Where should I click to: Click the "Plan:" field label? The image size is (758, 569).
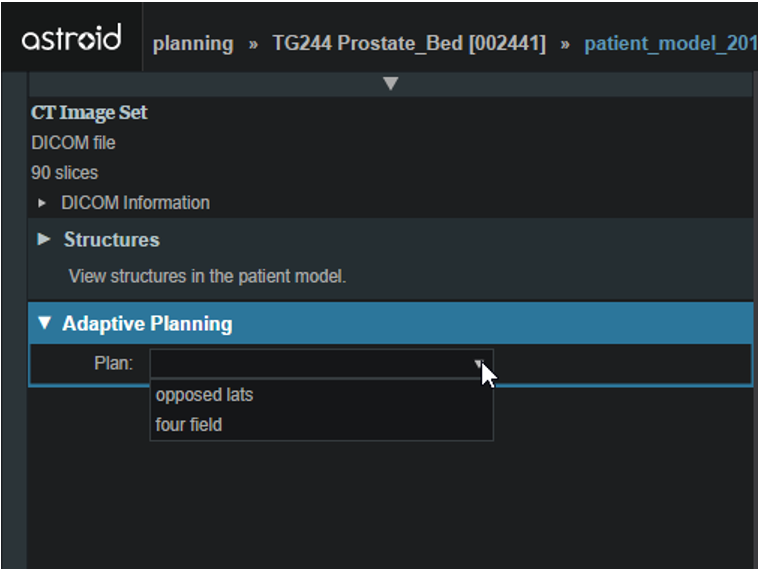[113, 364]
